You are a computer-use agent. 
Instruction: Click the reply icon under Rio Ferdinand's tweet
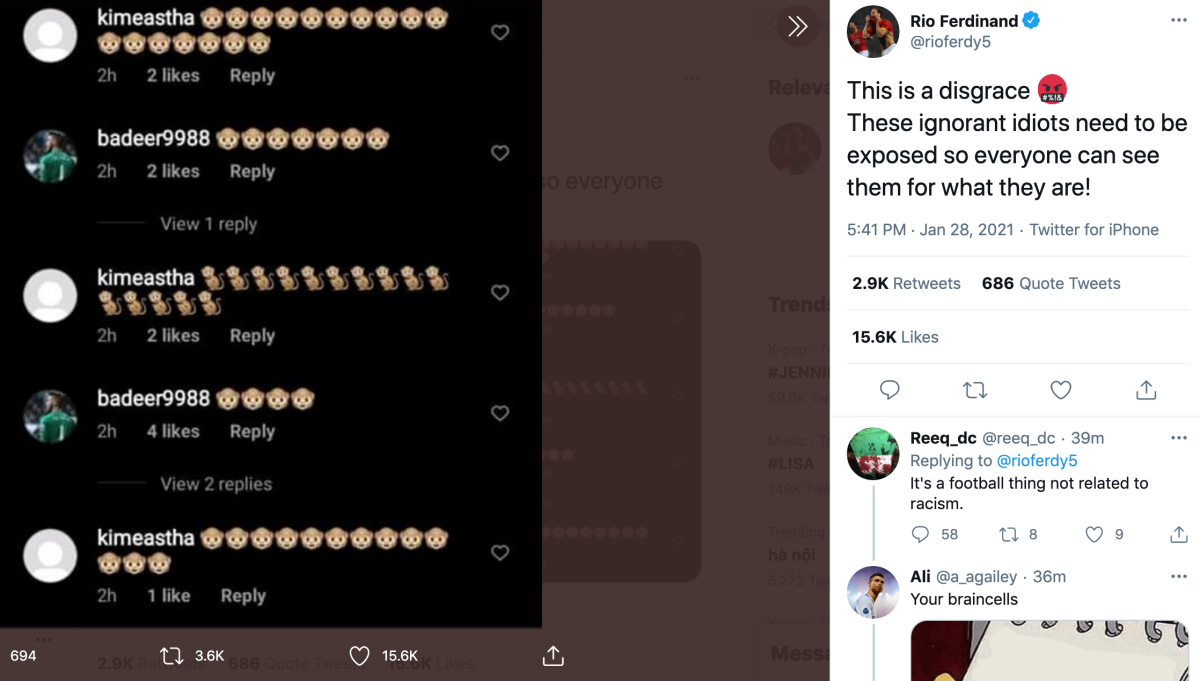889,390
